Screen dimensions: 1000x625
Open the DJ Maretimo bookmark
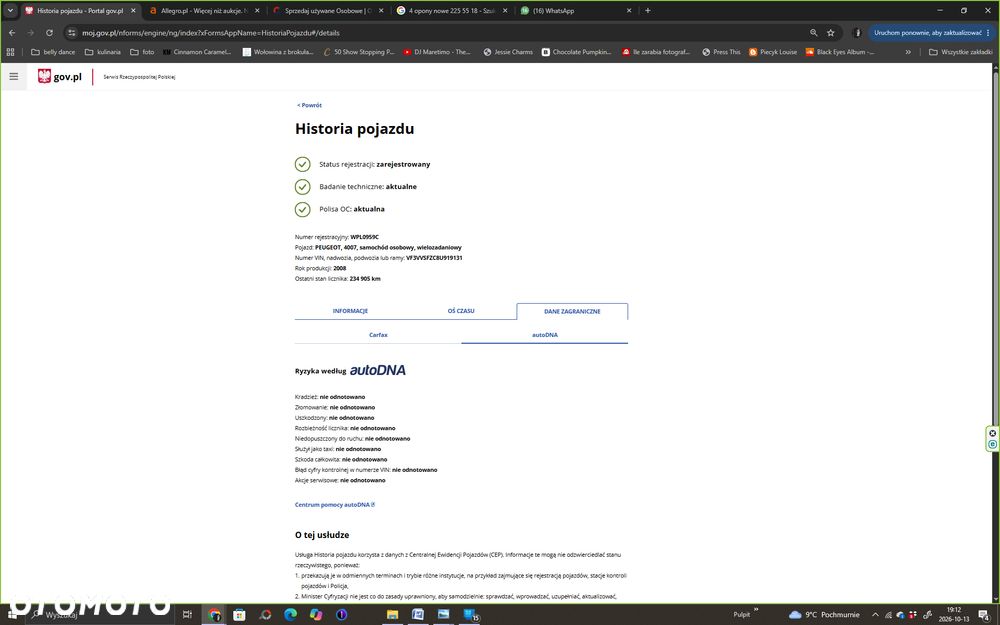coord(436,52)
